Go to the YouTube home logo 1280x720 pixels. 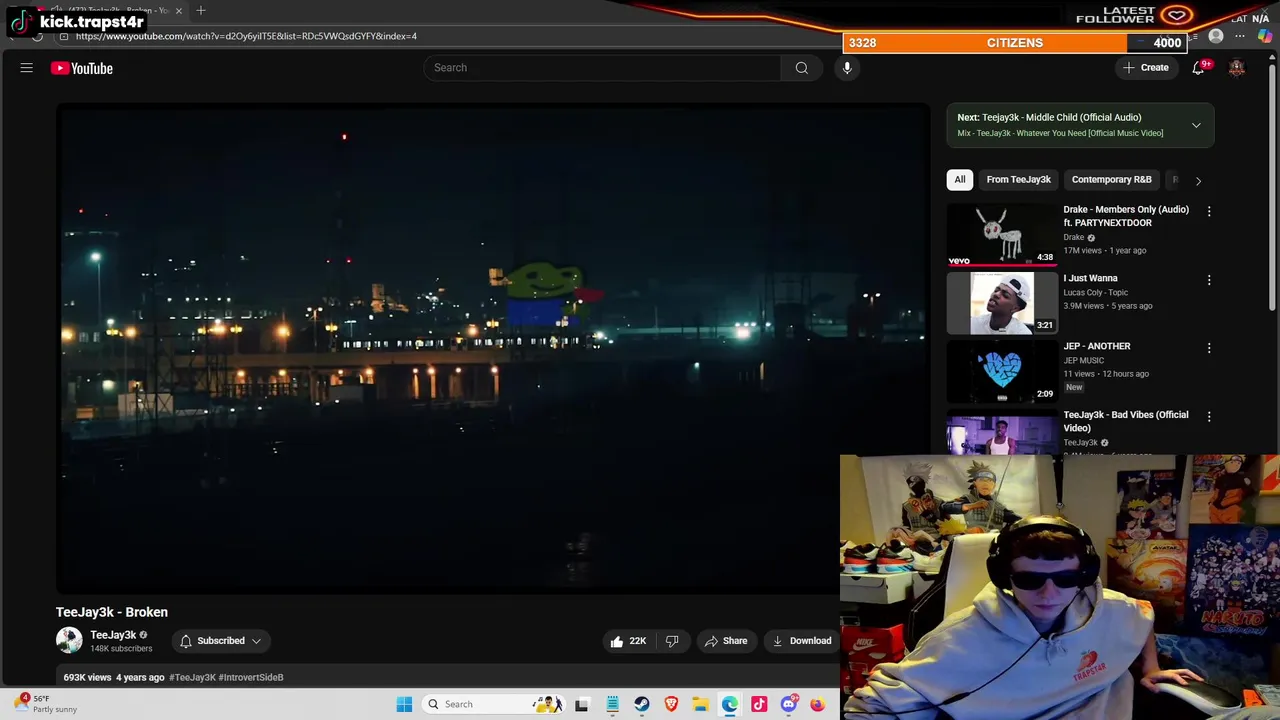(x=82, y=68)
